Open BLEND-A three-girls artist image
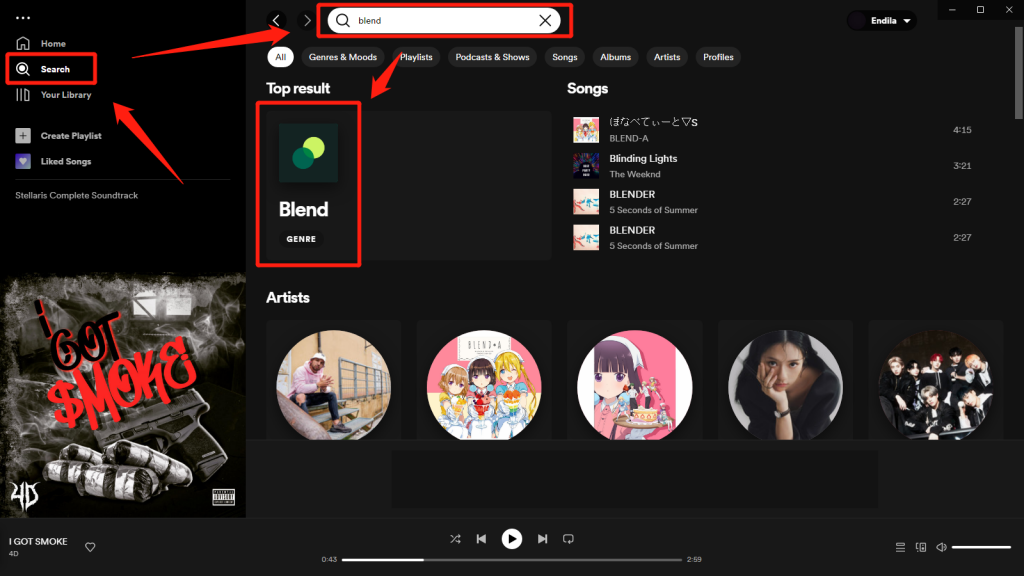The image size is (1024, 576). (484, 385)
